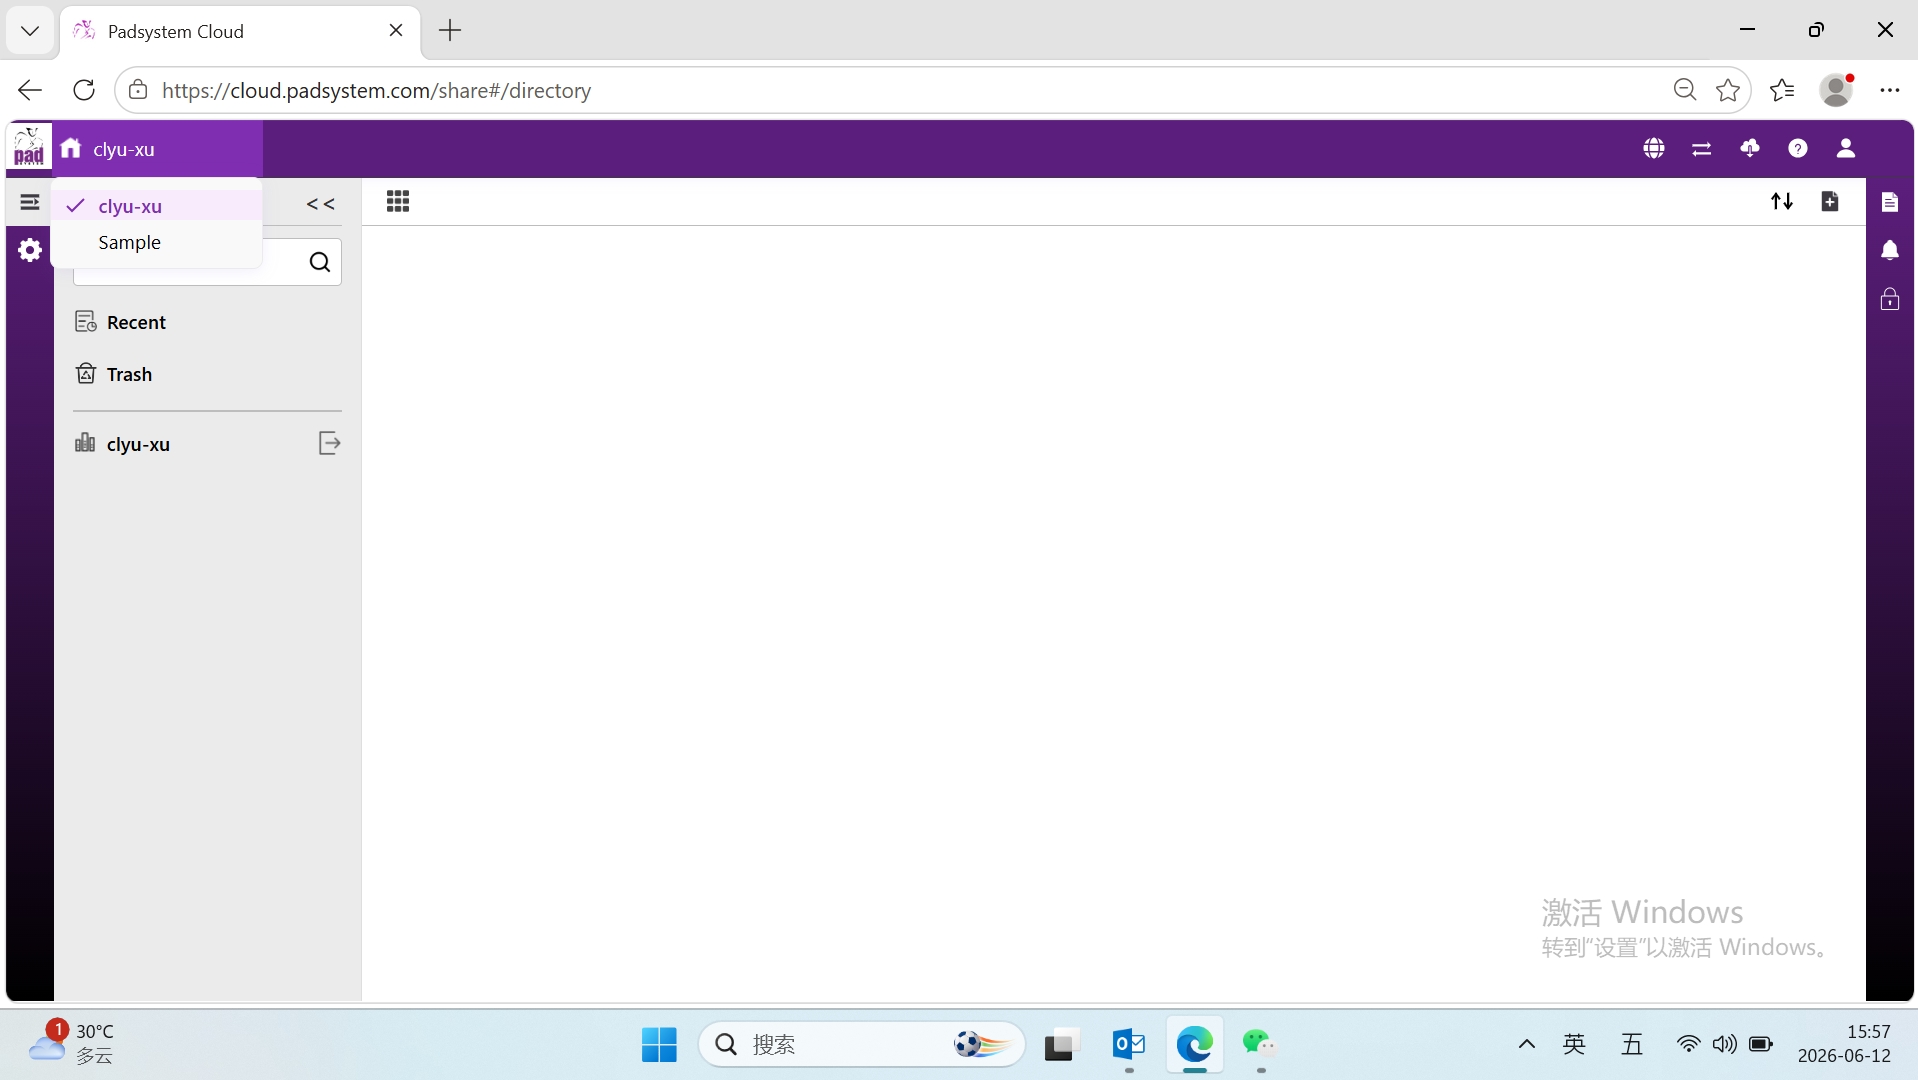Image resolution: width=1918 pixels, height=1080 pixels.
Task: Open a new browser tab
Action: [x=450, y=31]
